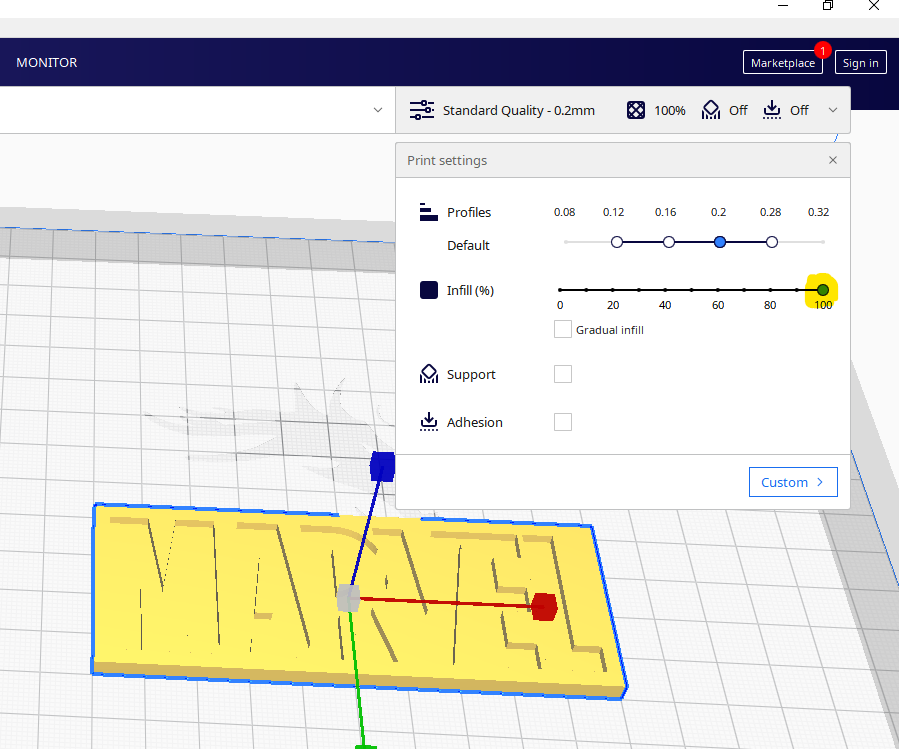
Task: Click the blue Z-axis move handle
Action: coord(382,466)
